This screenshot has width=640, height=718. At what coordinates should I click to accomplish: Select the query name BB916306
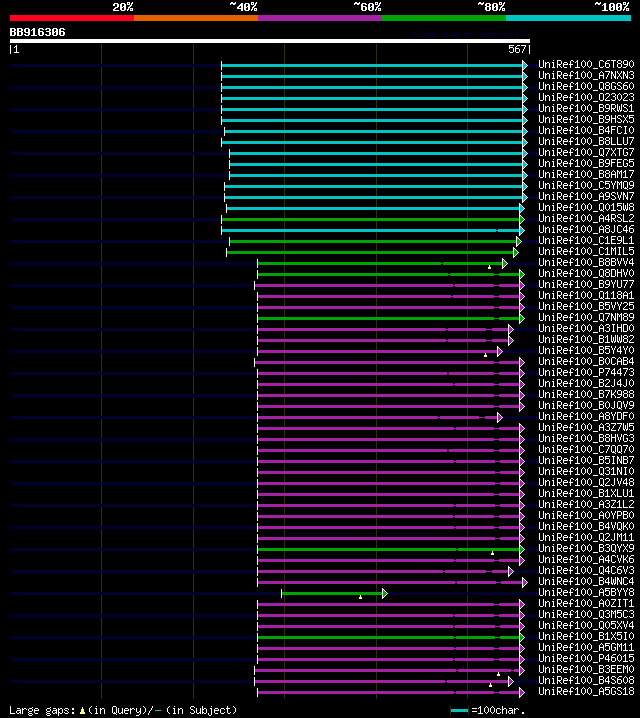[38, 32]
